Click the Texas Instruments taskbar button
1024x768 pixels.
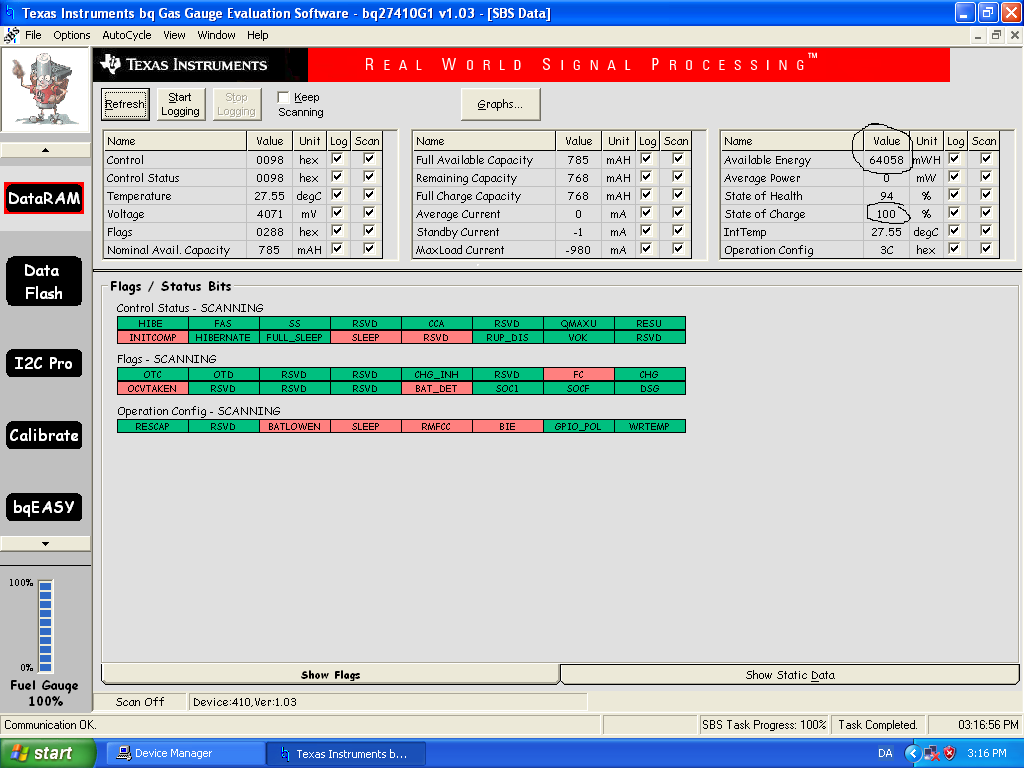coord(346,753)
